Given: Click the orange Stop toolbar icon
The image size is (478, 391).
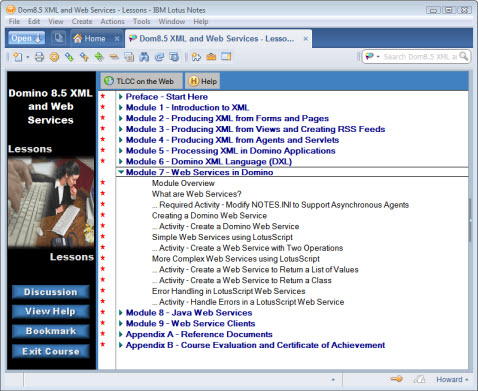Looking at the screenshot, I should coord(54,57).
